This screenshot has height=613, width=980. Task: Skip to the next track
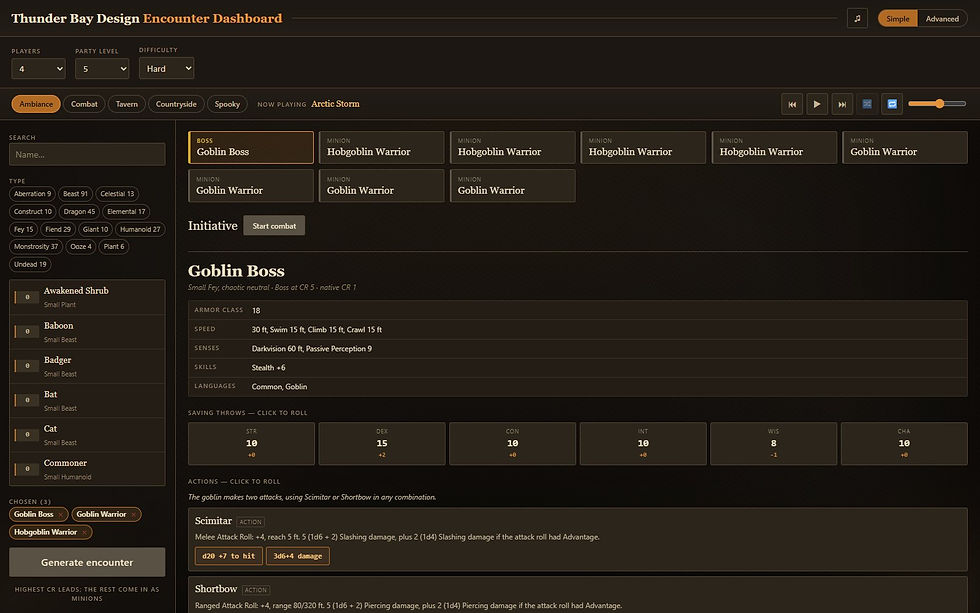pyautogui.click(x=842, y=104)
